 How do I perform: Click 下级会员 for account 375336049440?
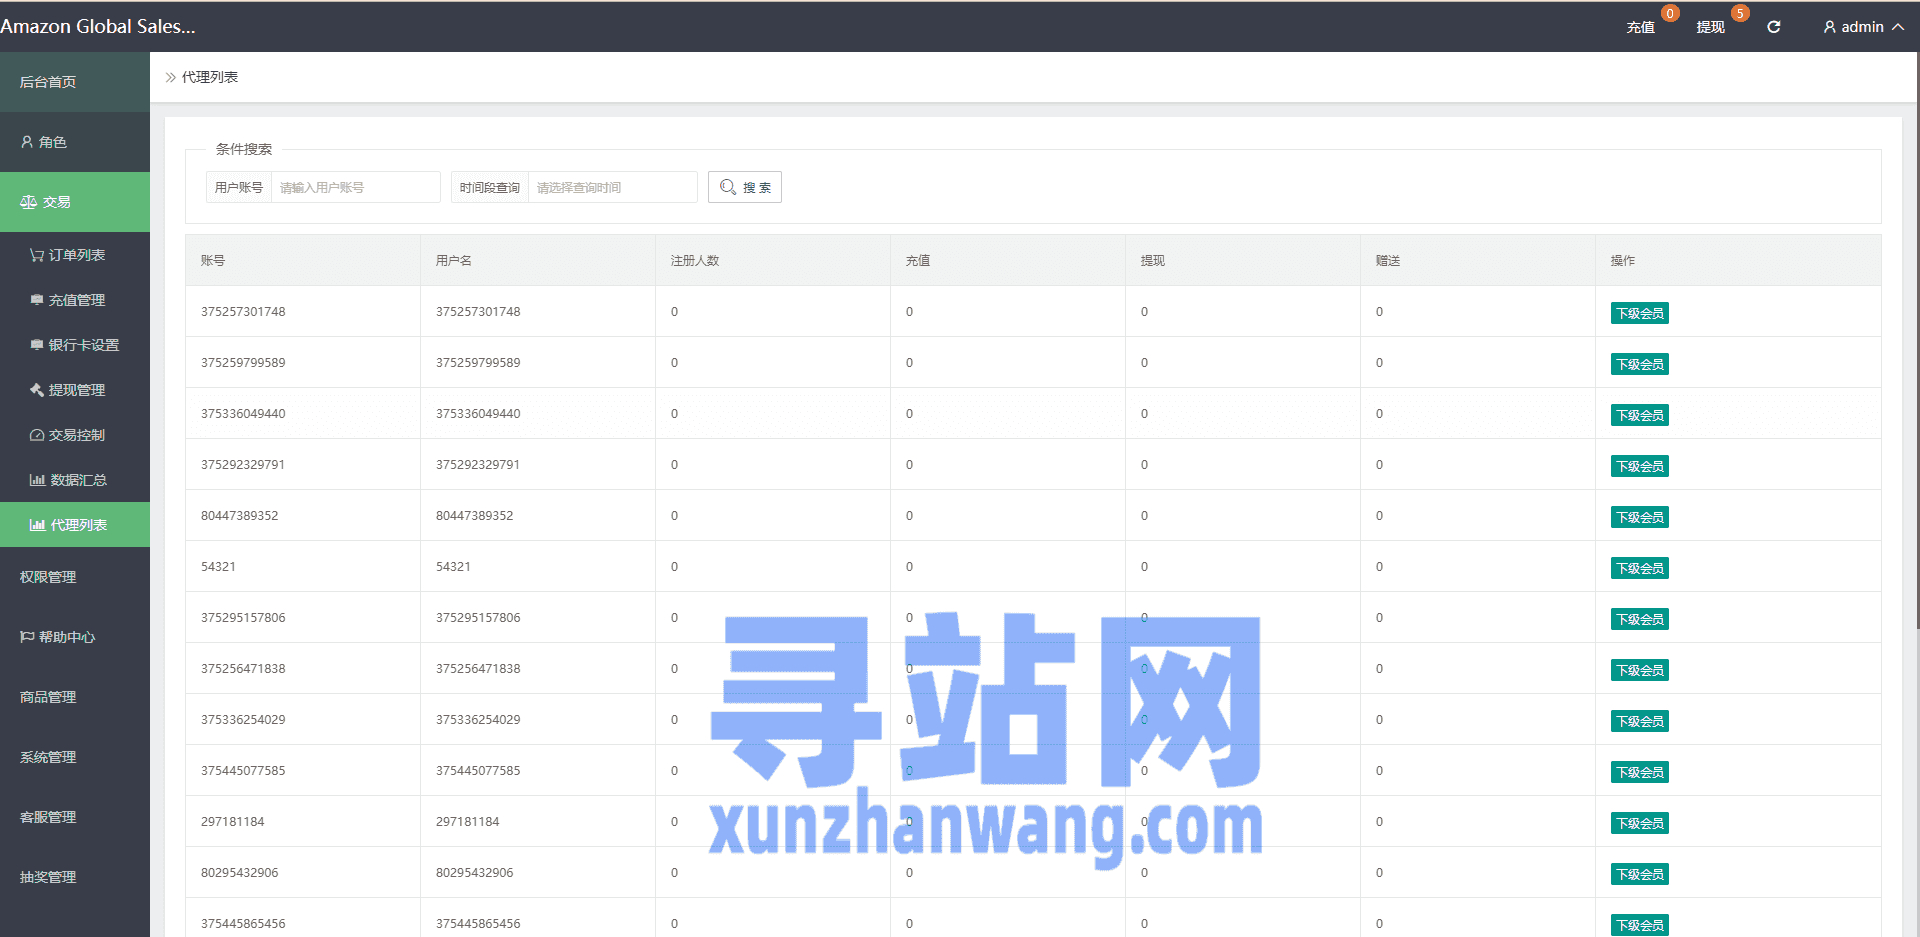click(x=1640, y=415)
